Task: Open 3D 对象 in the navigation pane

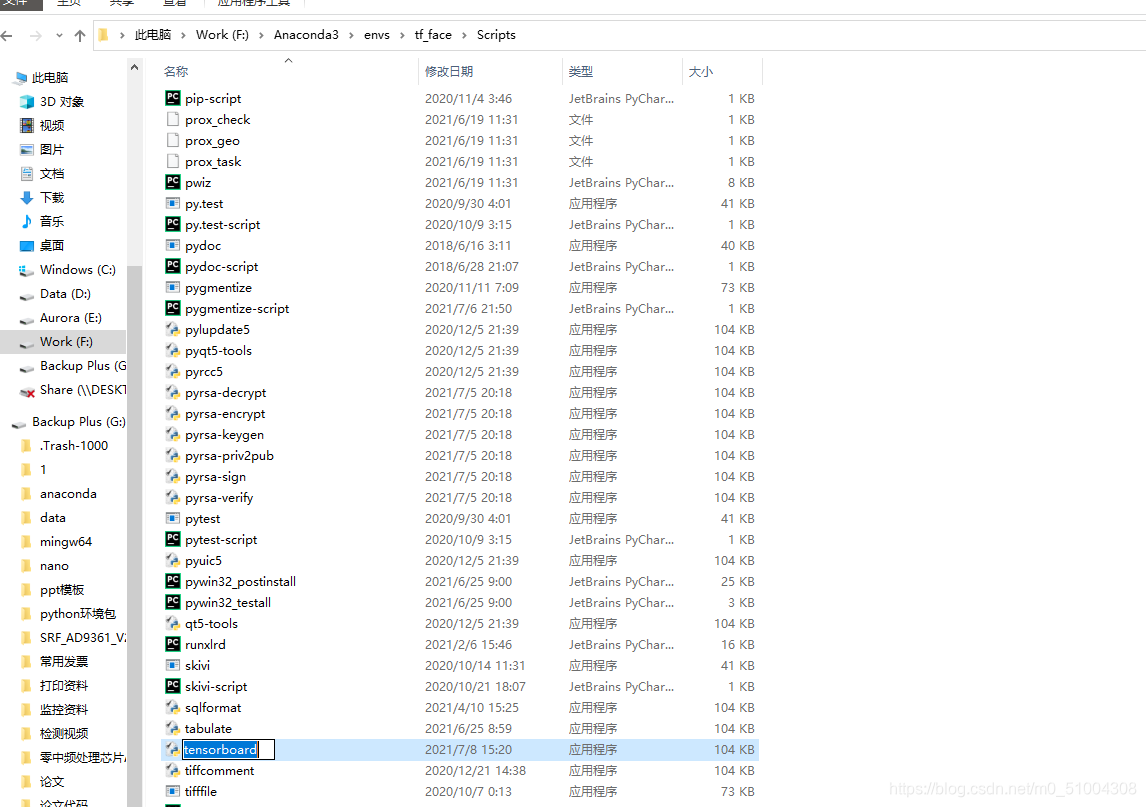Action: point(62,102)
